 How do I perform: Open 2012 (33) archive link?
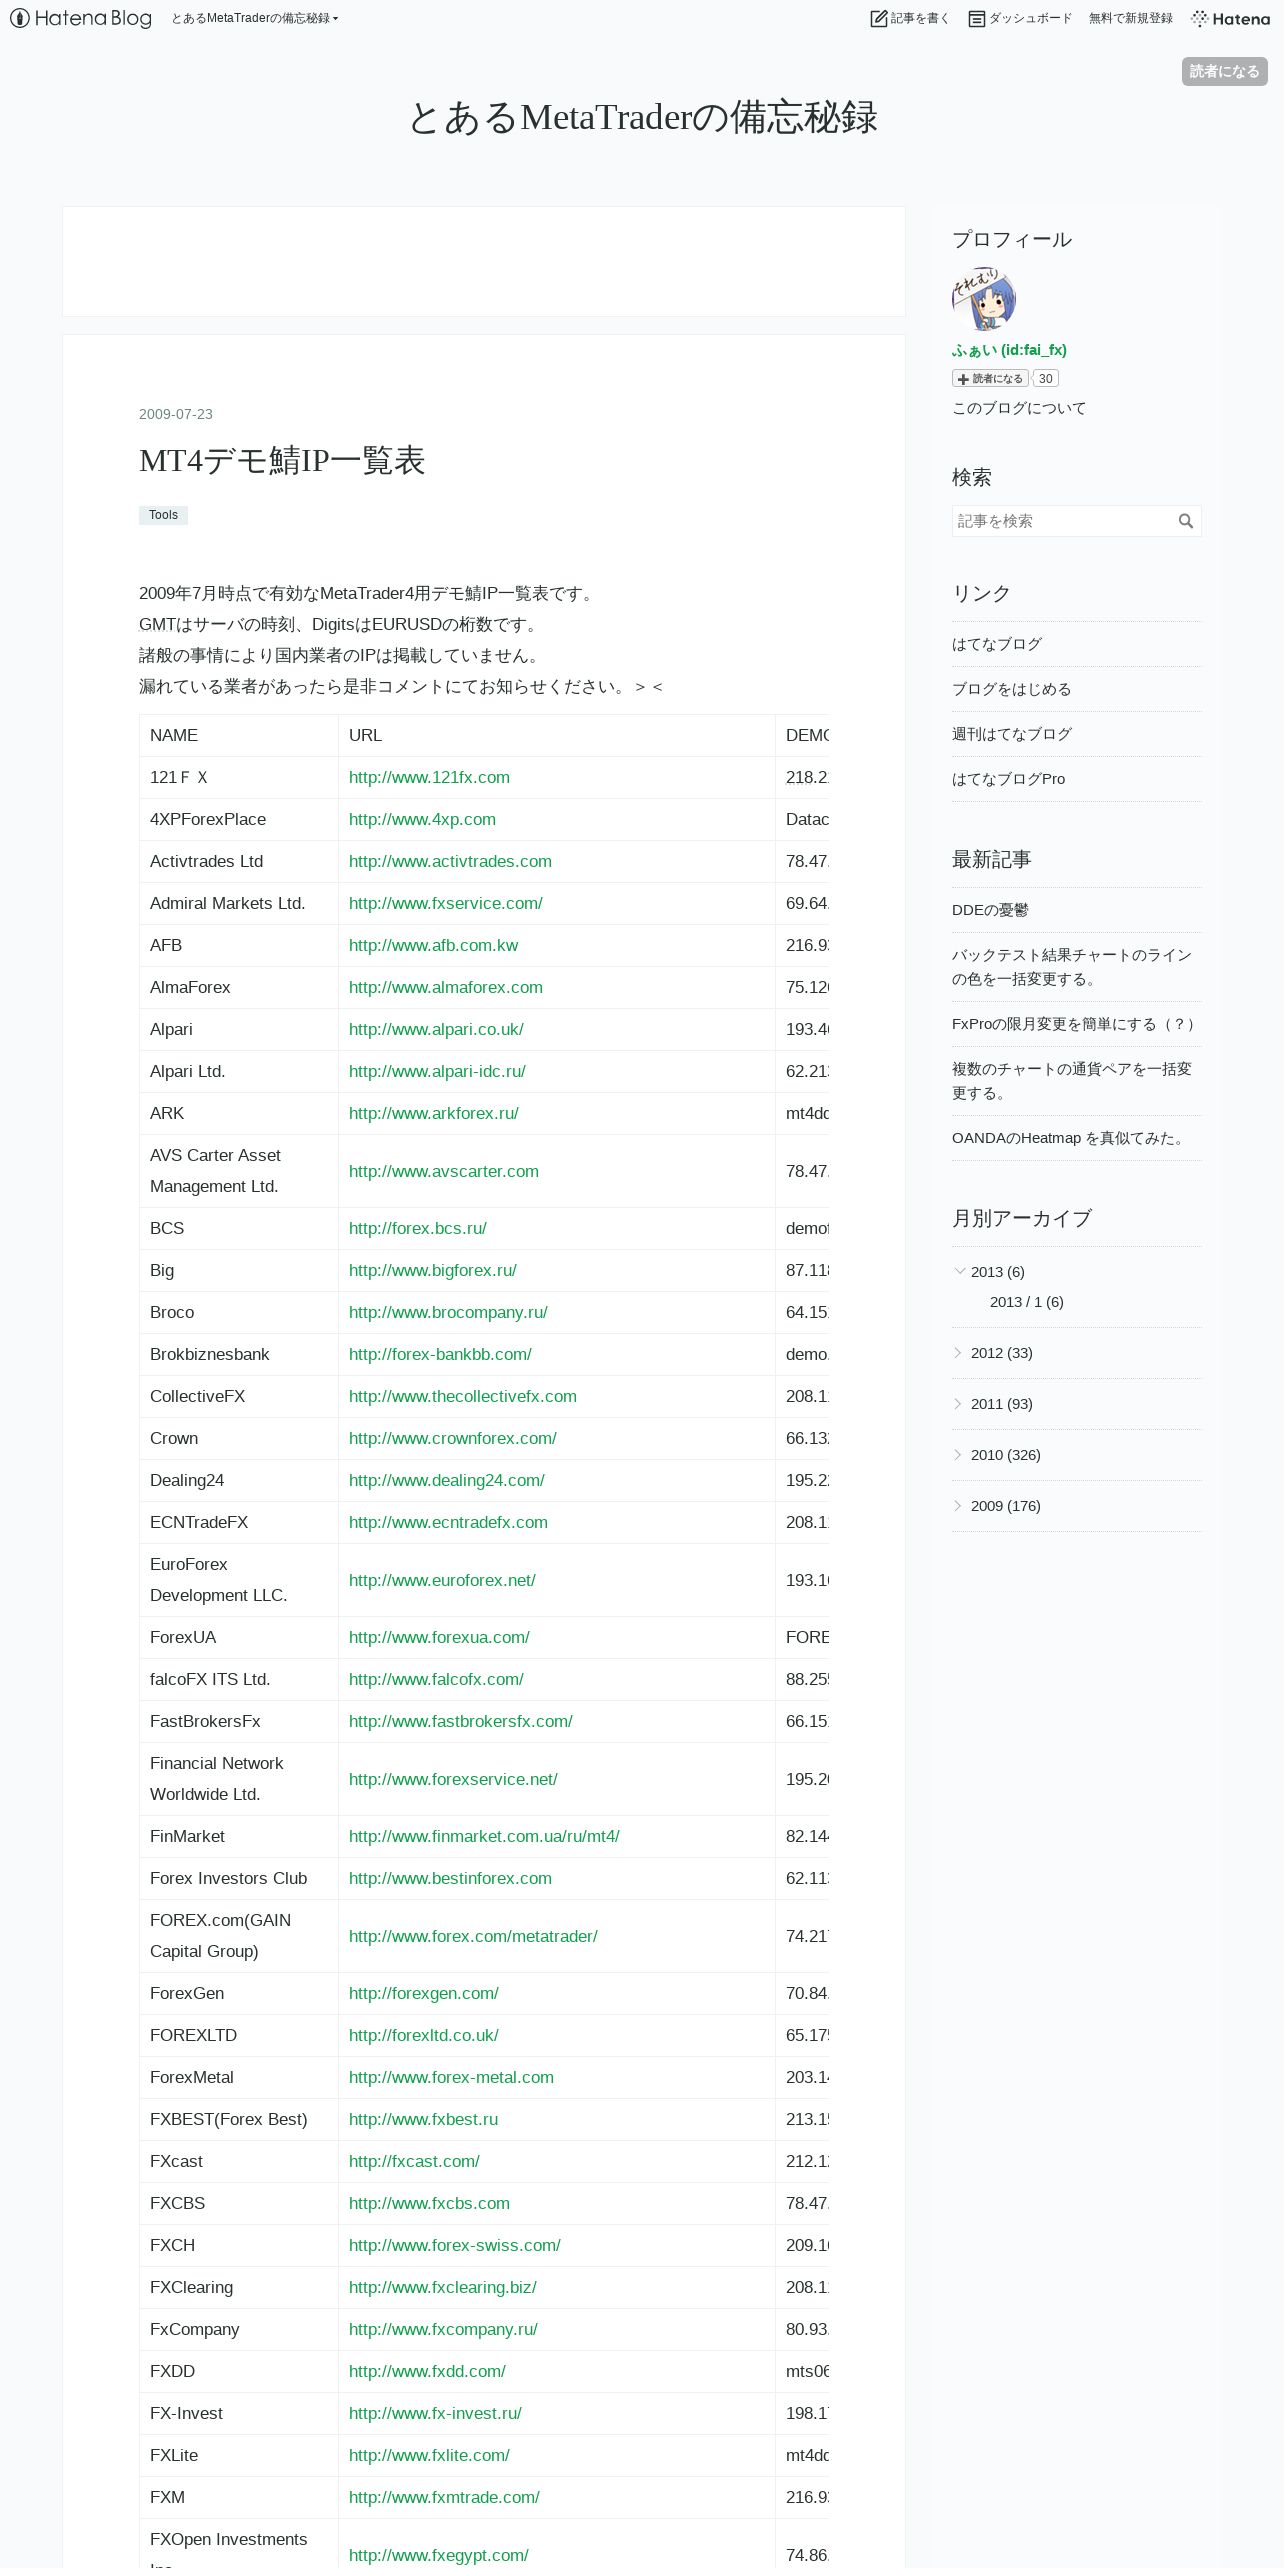point(1001,1353)
